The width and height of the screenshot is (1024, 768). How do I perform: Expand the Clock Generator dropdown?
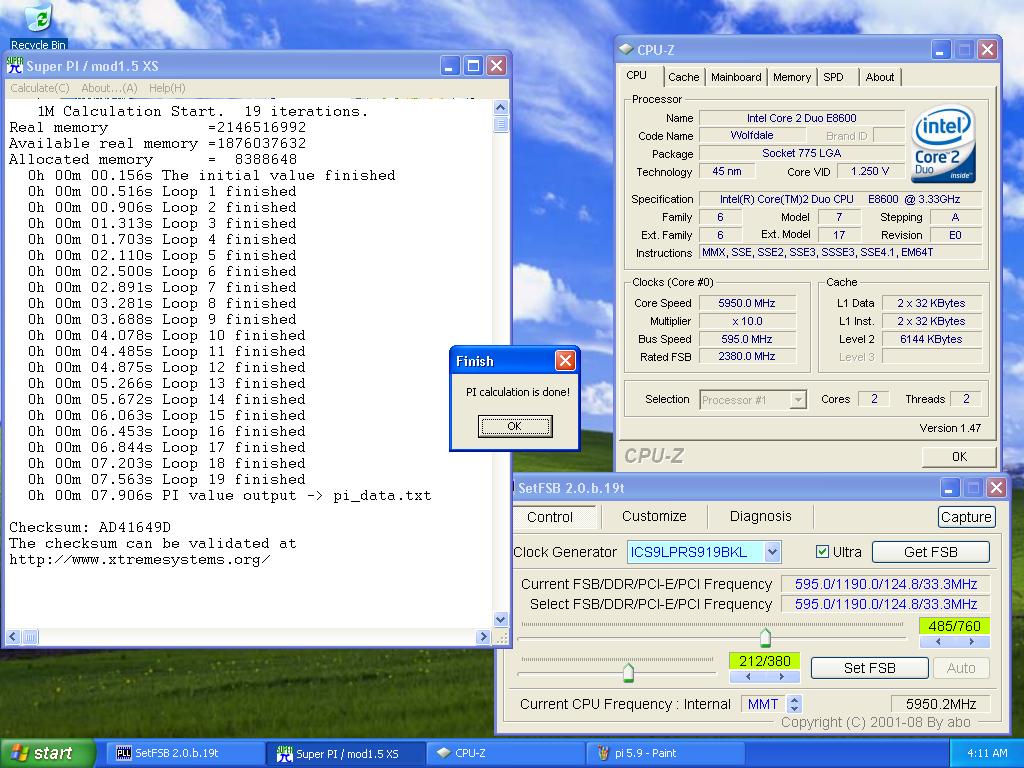[772, 552]
